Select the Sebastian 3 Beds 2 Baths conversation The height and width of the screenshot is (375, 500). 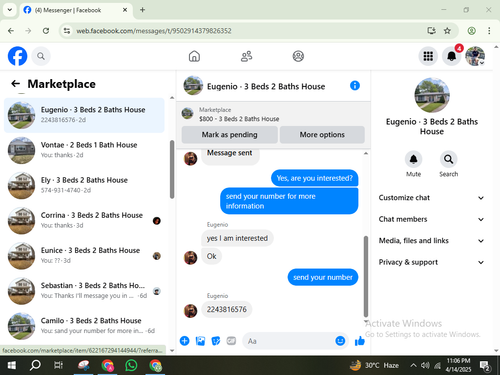(x=84, y=291)
